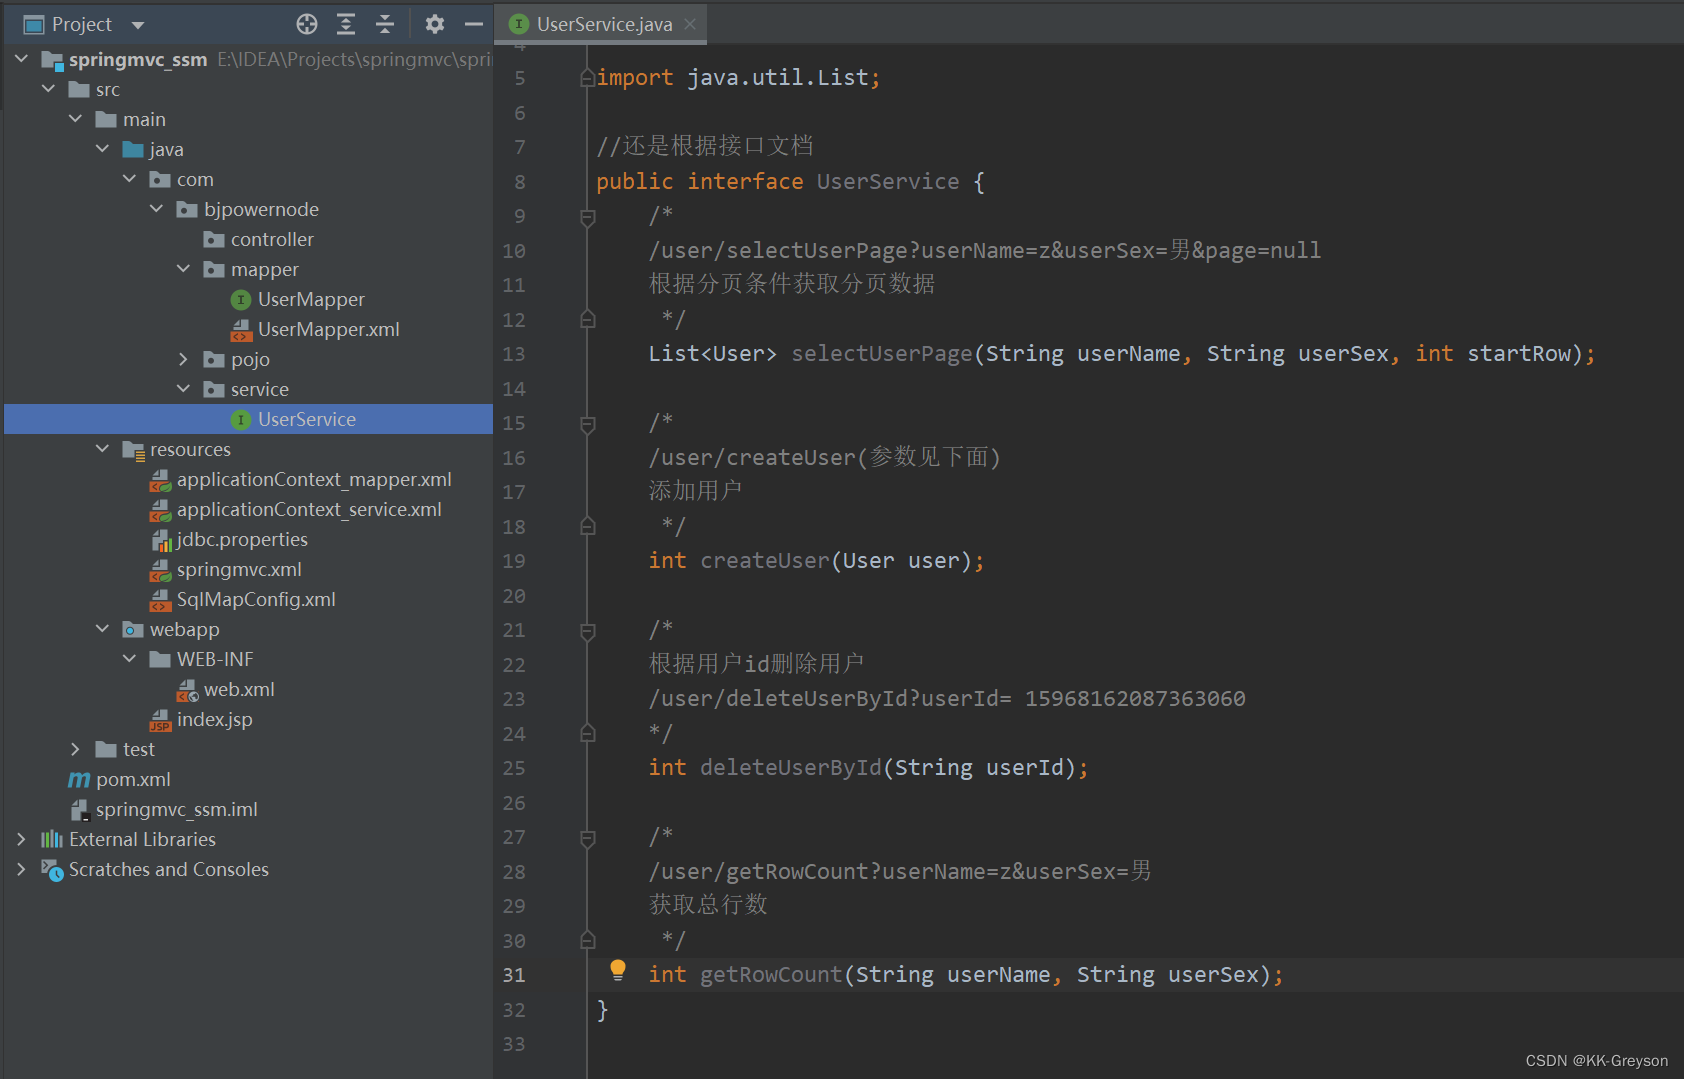The height and width of the screenshot is (1079, 1684).
Task: Click the locate/select opened file icon
Action: pos(307,24)
